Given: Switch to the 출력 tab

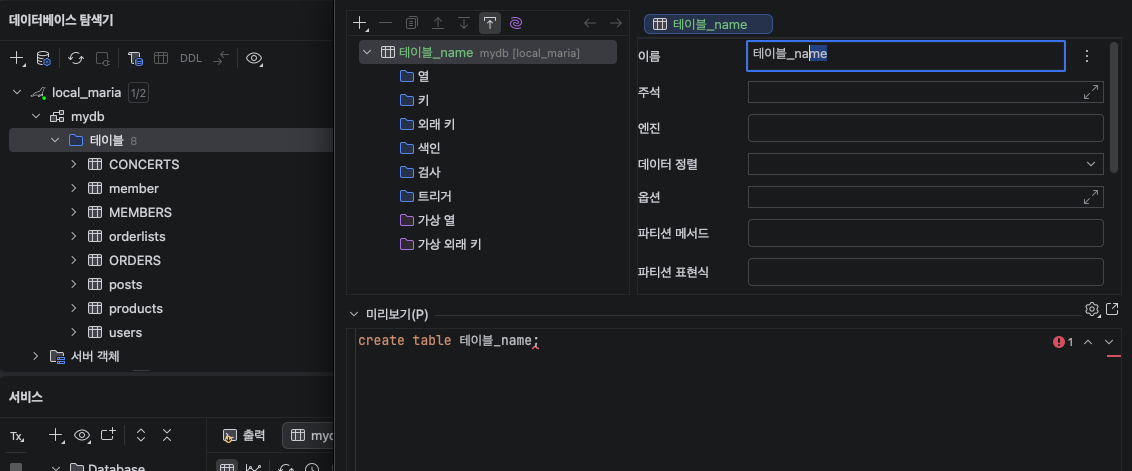Looking at the screenshot, I should (x=245, y=435).
